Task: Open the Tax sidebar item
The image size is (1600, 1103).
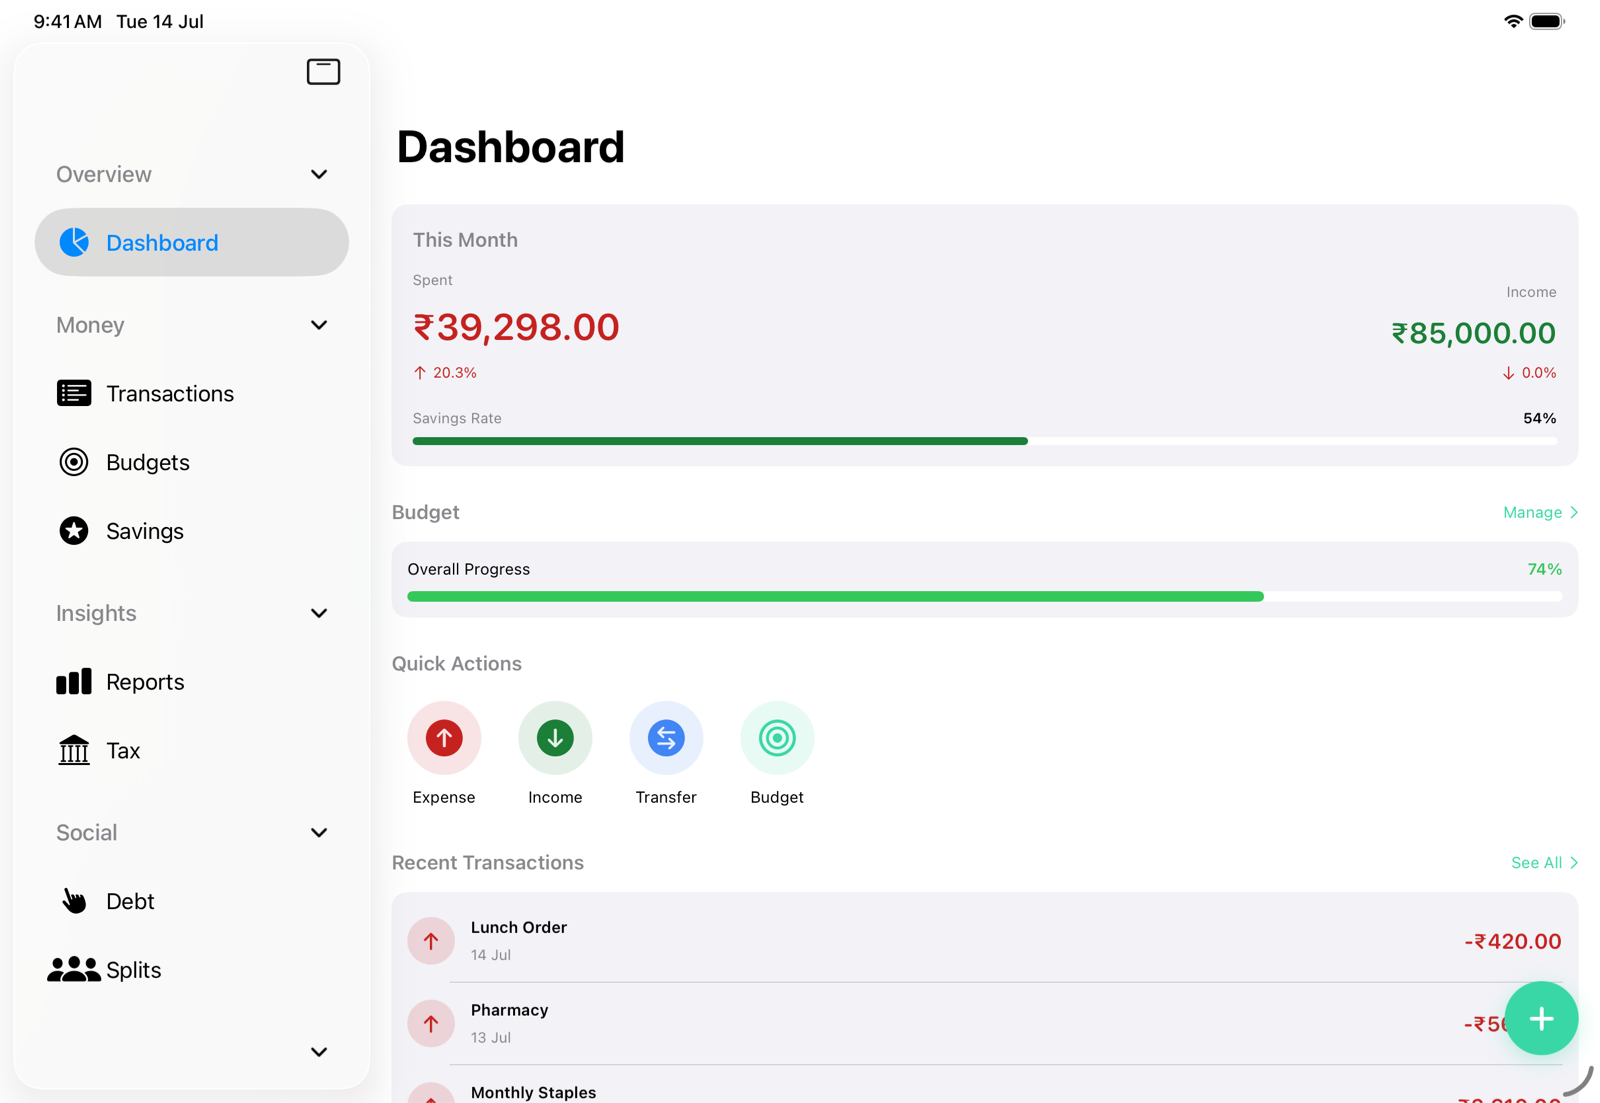Action: point(192,750)
